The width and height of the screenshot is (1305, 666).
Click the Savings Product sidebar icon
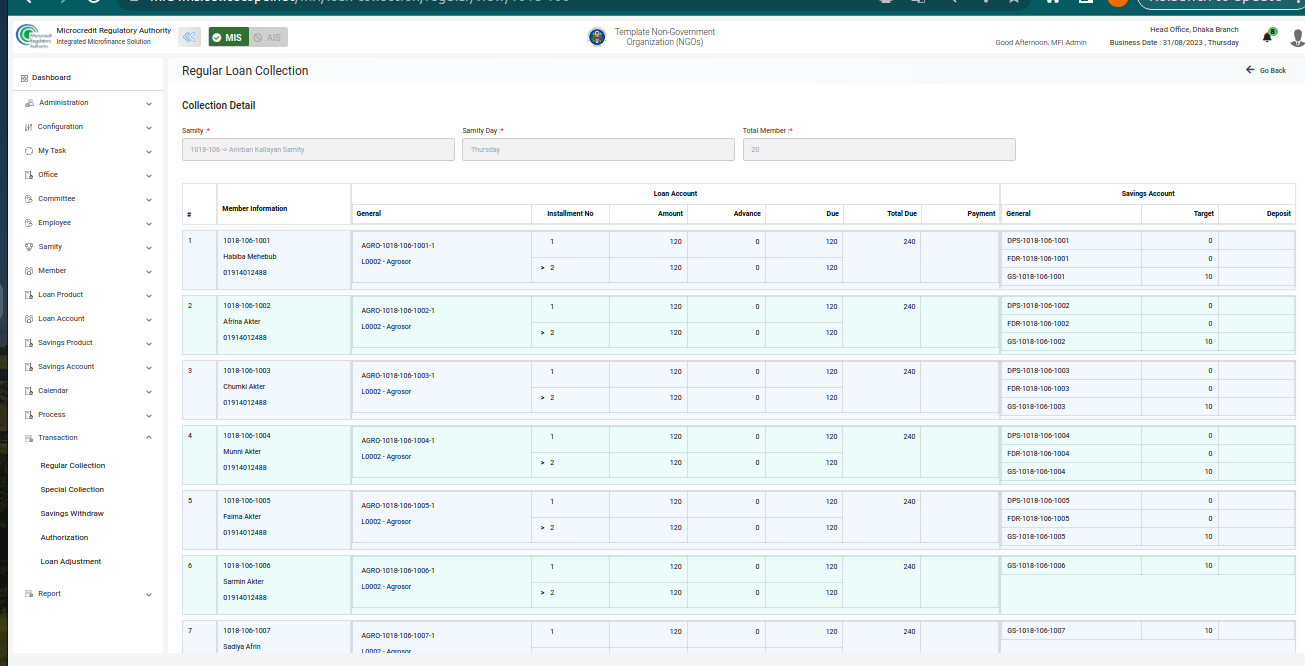29,343
